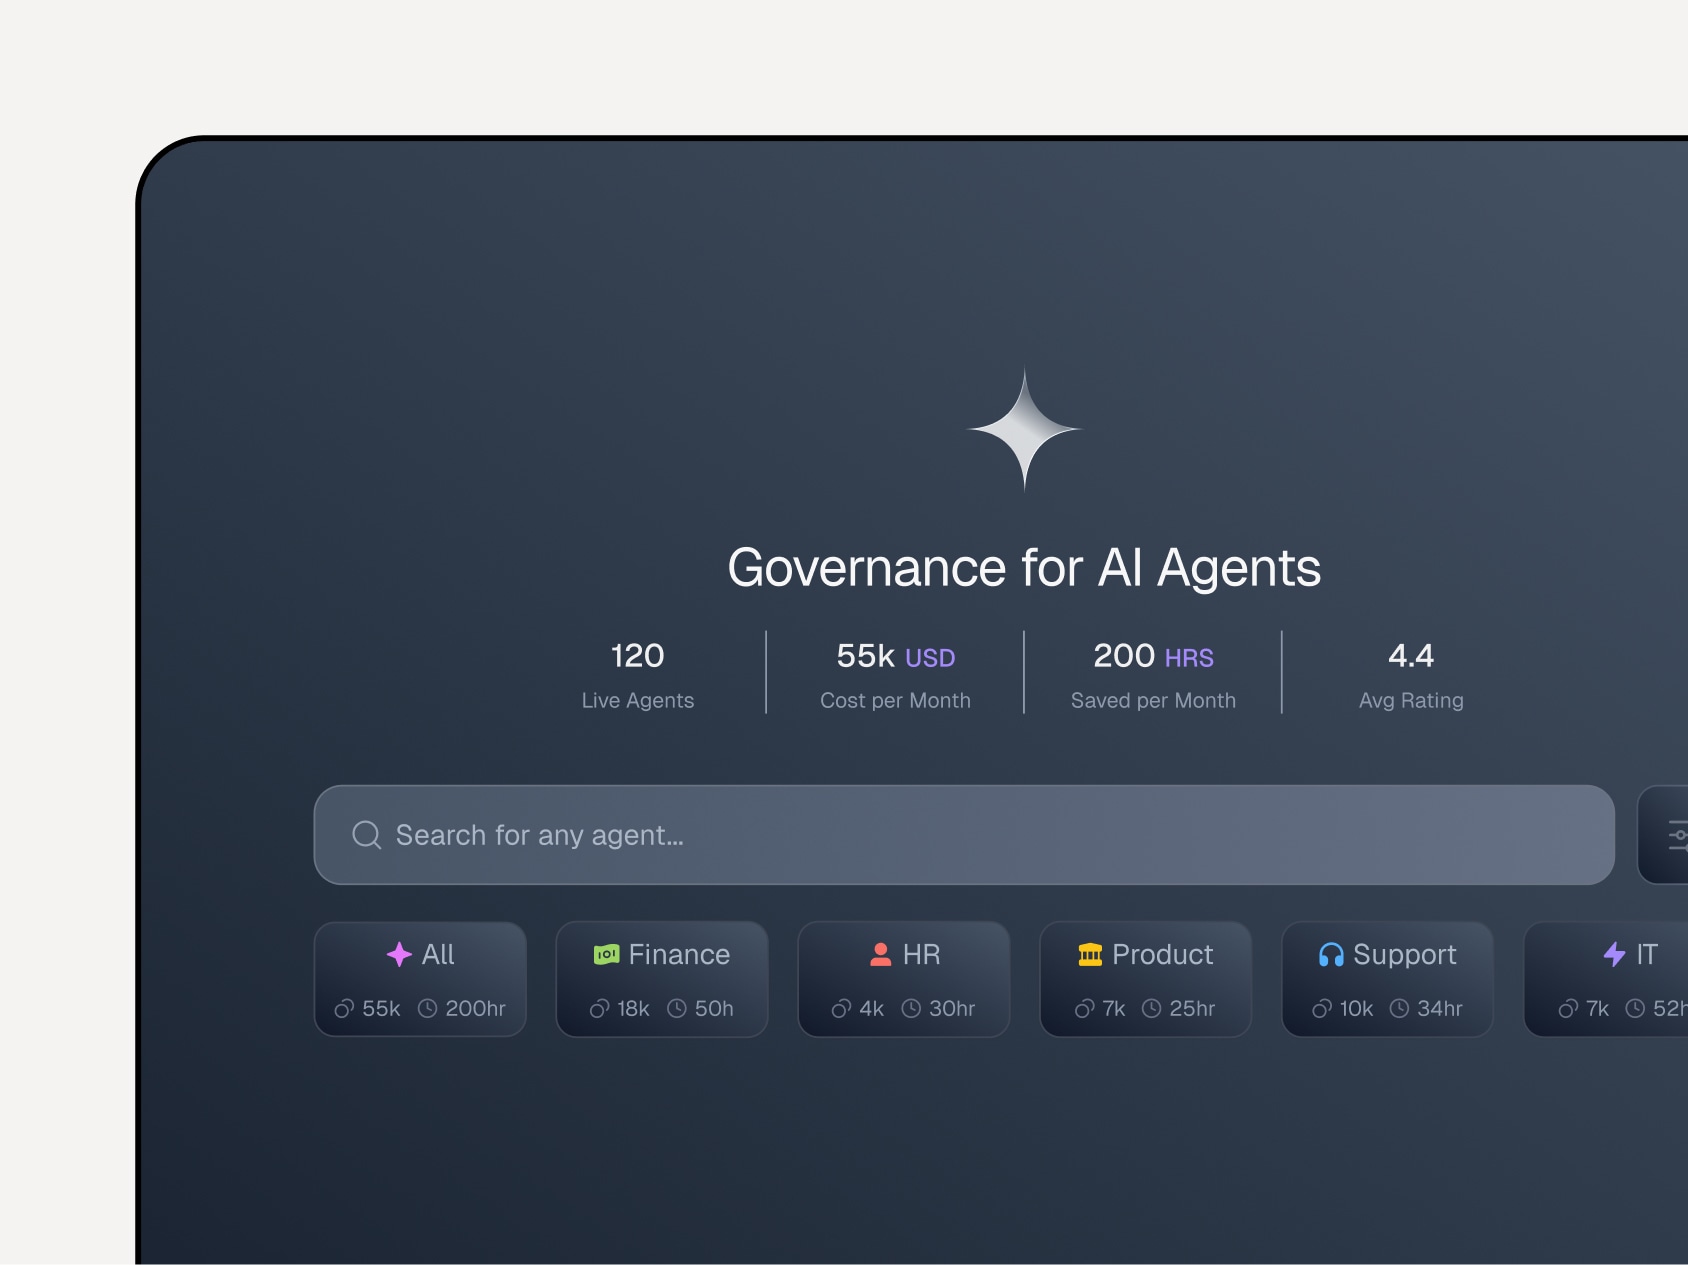Click the '25hr' value on Product card

tap(1192, 1008)
